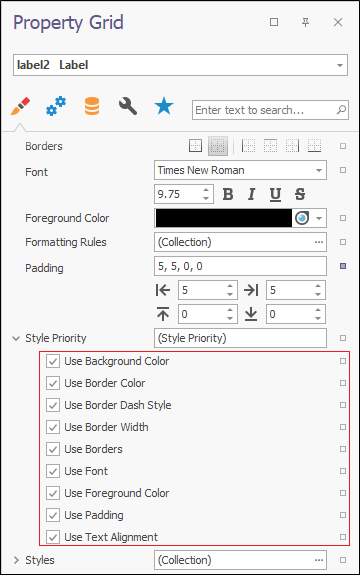Viewport: 360px width, 575px height.
Task: Collapse the Style Priority section
Action: (x=16, y=338)
